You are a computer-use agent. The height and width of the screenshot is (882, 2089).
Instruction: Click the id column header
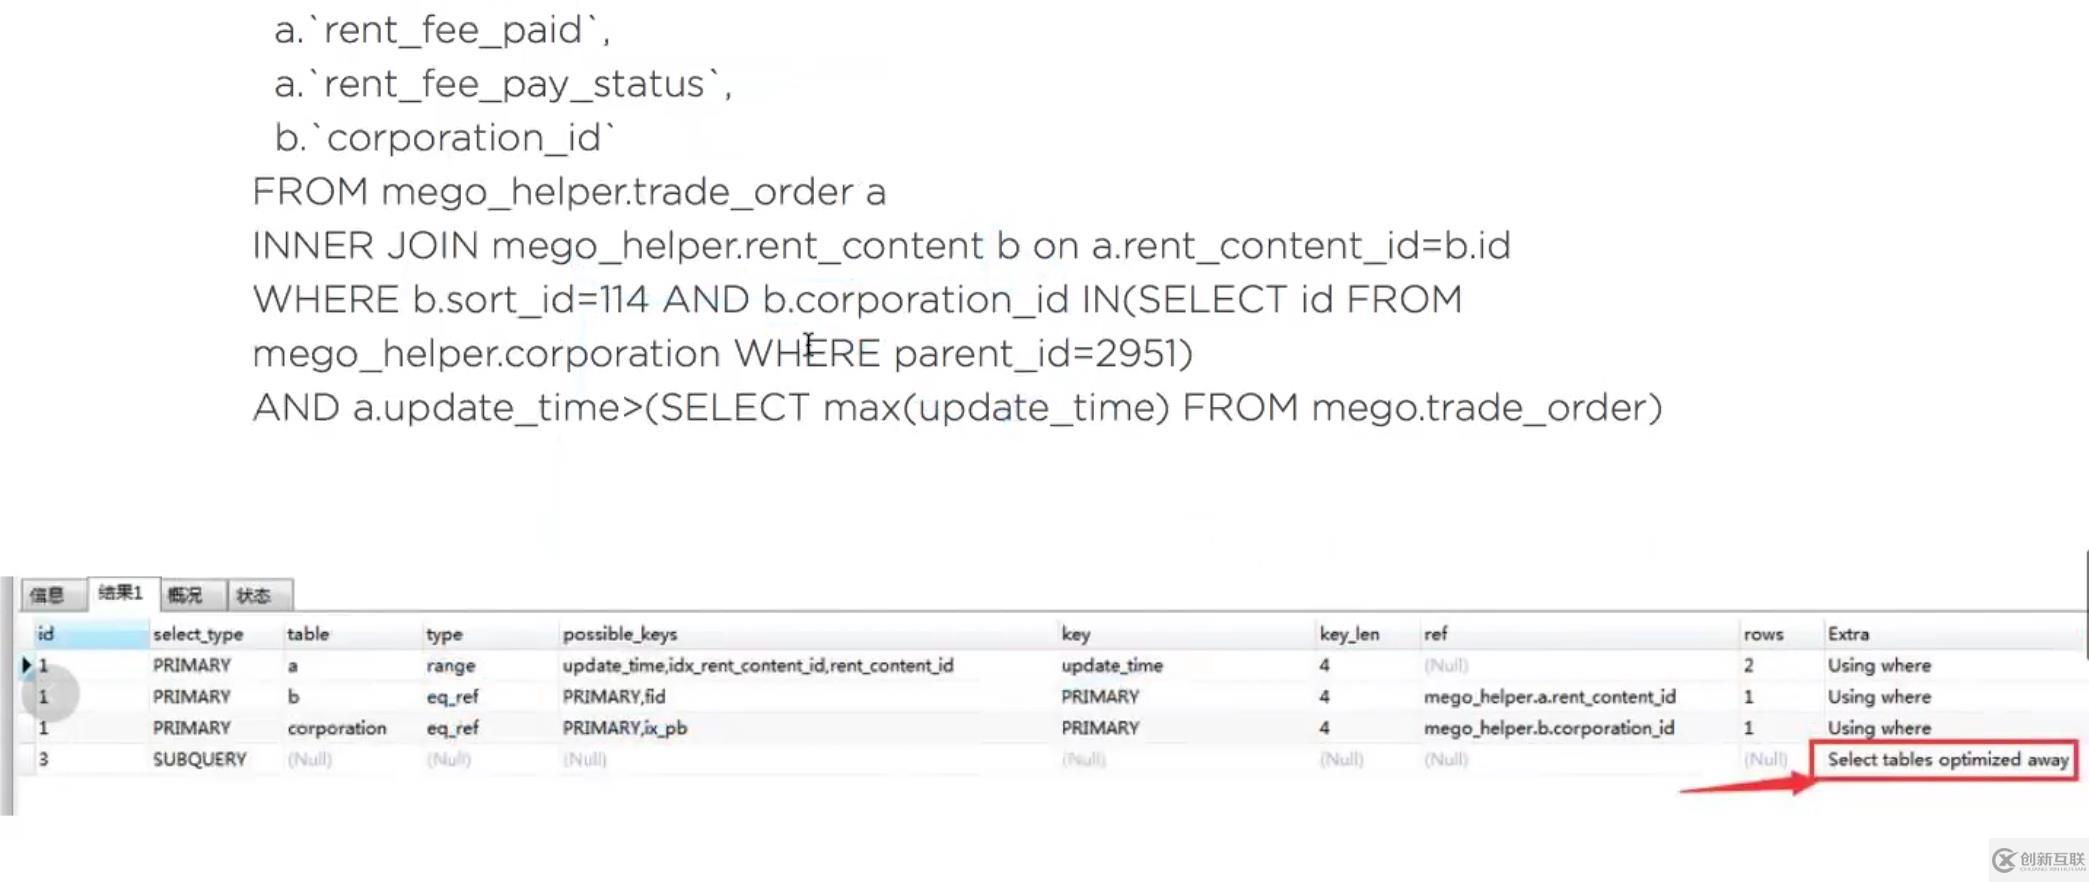tap(45, 633)
